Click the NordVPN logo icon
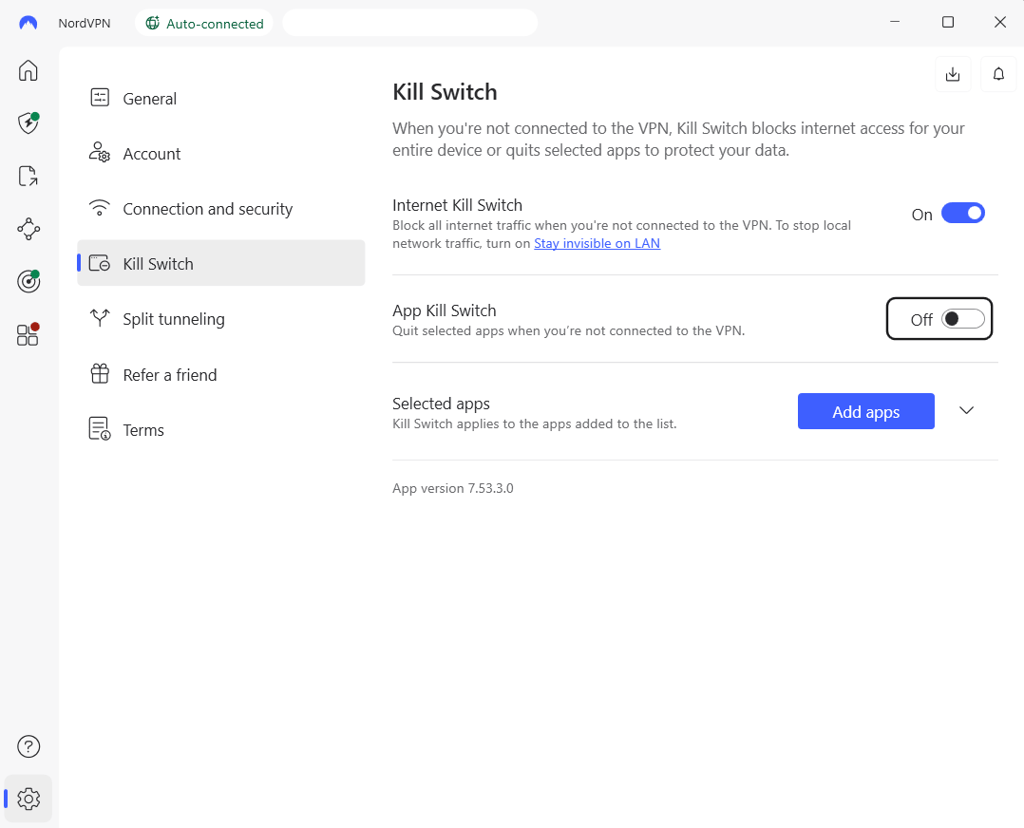The width and height of the screenshot is (1024, 828). coord(28,23)
